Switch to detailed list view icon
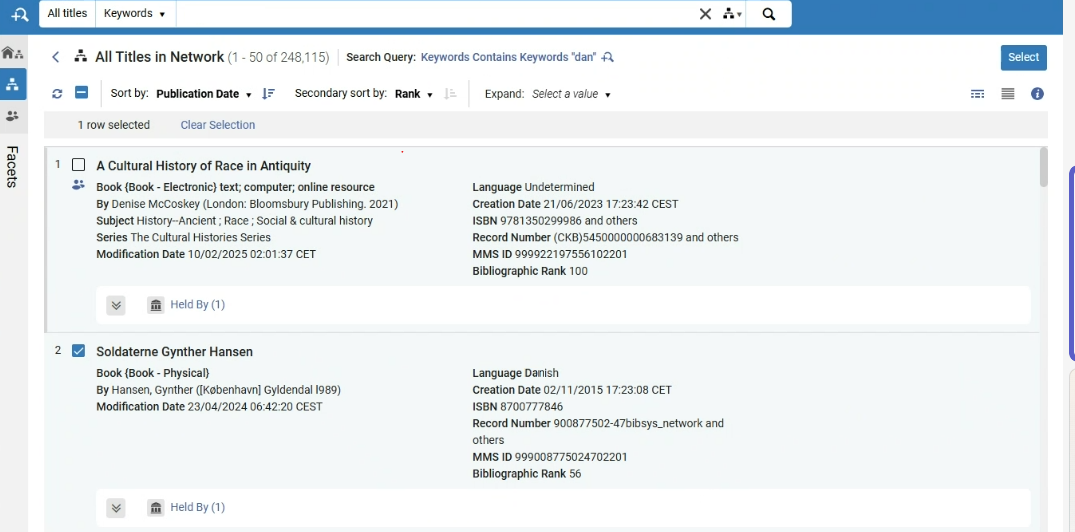The height and width of the screenshot is (532, 1075). pyautogui.click(x=978, y=94)
